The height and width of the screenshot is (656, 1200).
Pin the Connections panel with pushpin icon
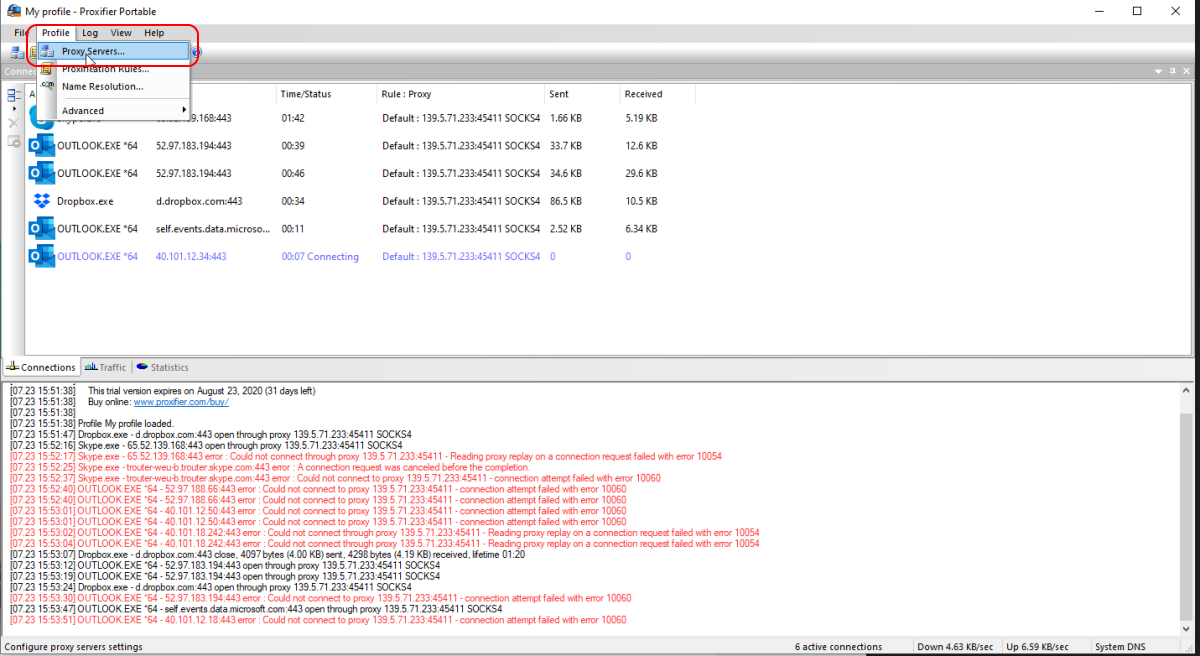(x=1172, y=71)
